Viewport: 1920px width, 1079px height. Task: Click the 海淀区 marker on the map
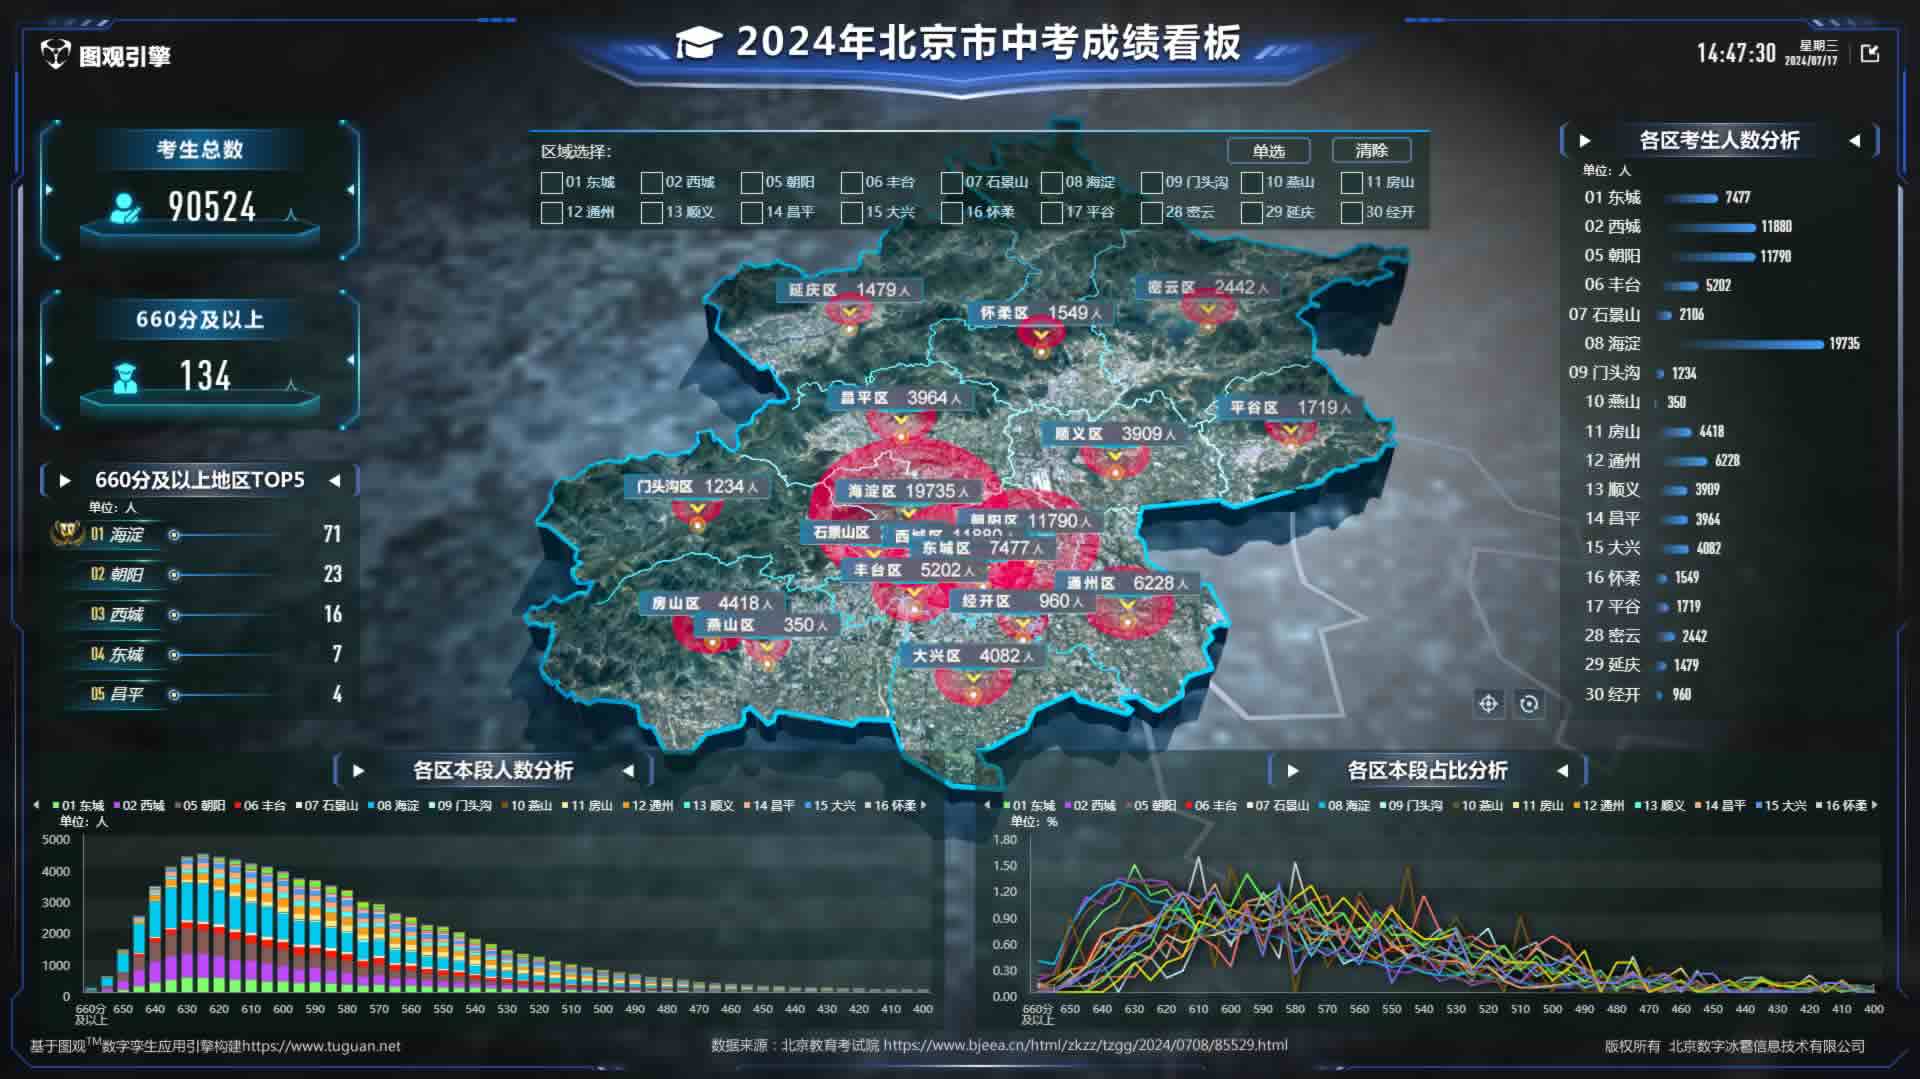(x=908, y=491)
